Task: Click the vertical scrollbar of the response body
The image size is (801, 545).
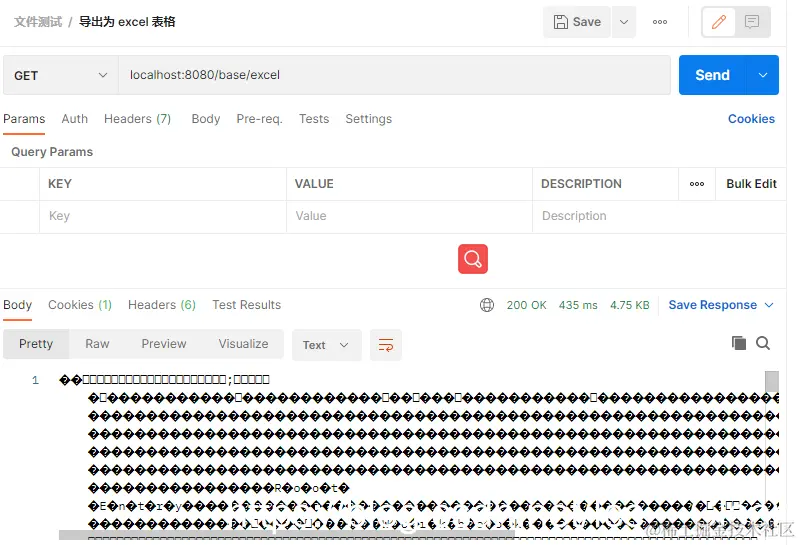Action: (771, 381)
